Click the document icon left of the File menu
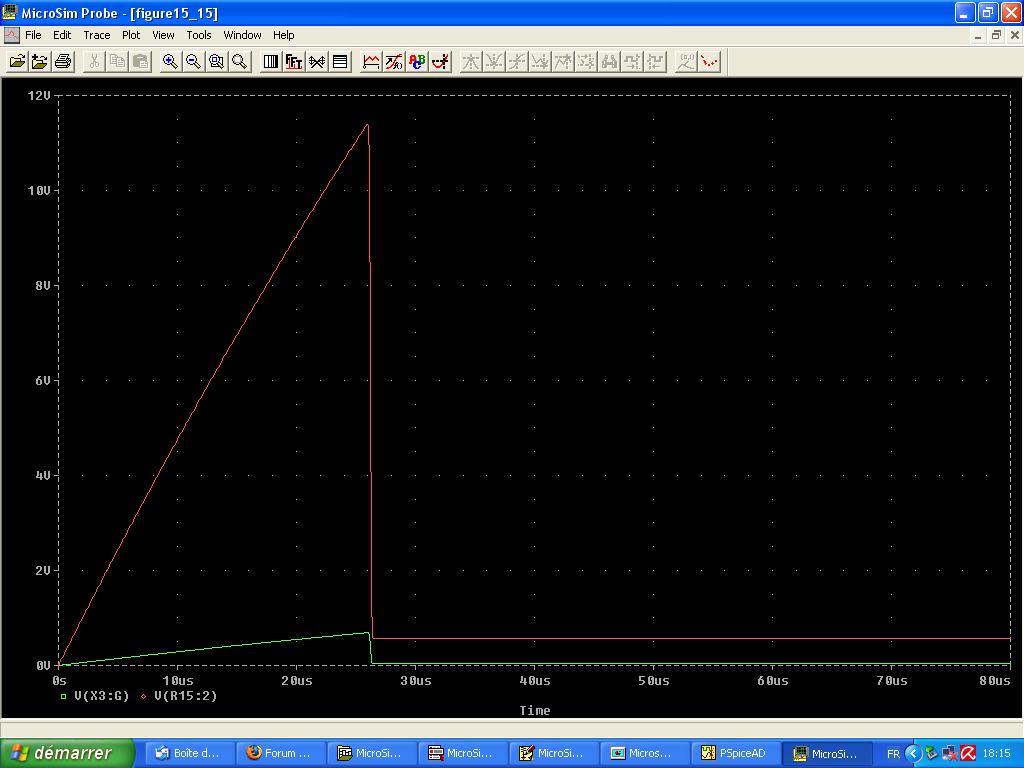The height and width of the screenshot is (768, 1024). click(x=11, y=35)
